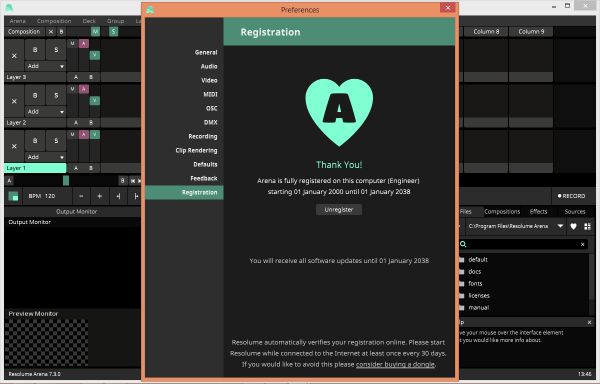Click the search magnifier icon in file browser

[x=463, y=244]
